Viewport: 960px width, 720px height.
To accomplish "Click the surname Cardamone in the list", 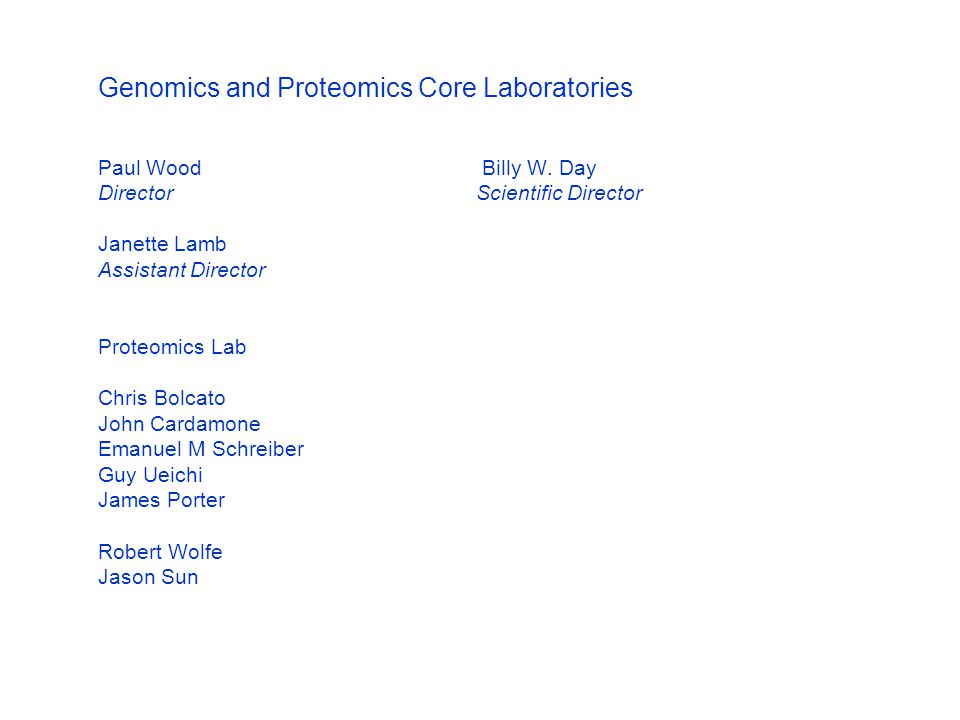I will coord(205,424).
